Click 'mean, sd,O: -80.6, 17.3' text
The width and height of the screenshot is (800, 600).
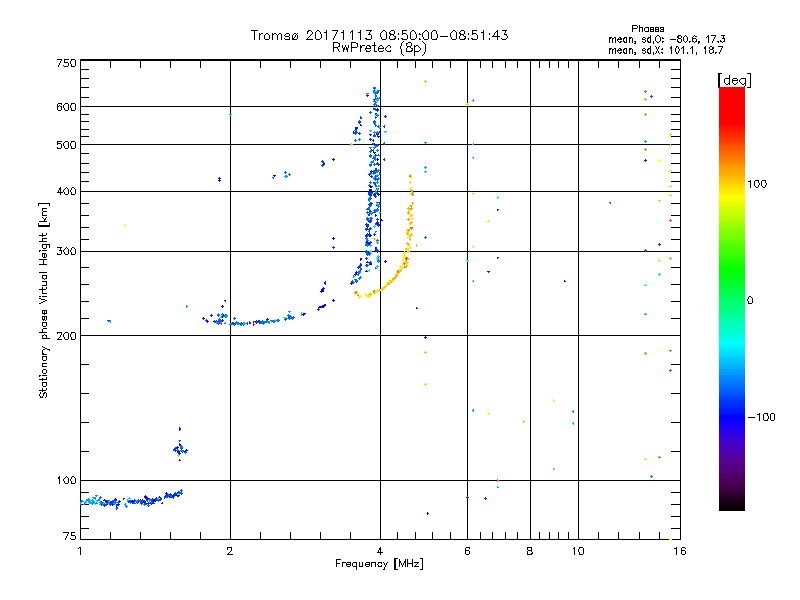[666, 39]
